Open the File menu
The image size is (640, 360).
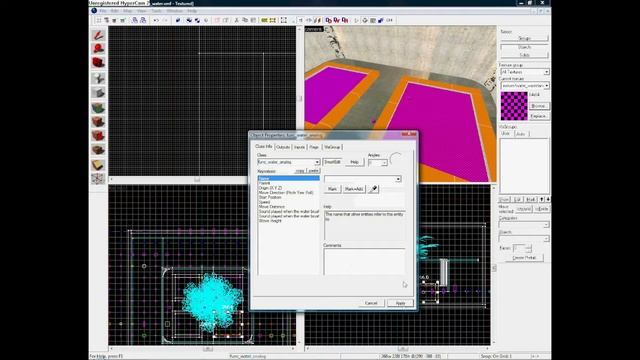tap(103, 11)
